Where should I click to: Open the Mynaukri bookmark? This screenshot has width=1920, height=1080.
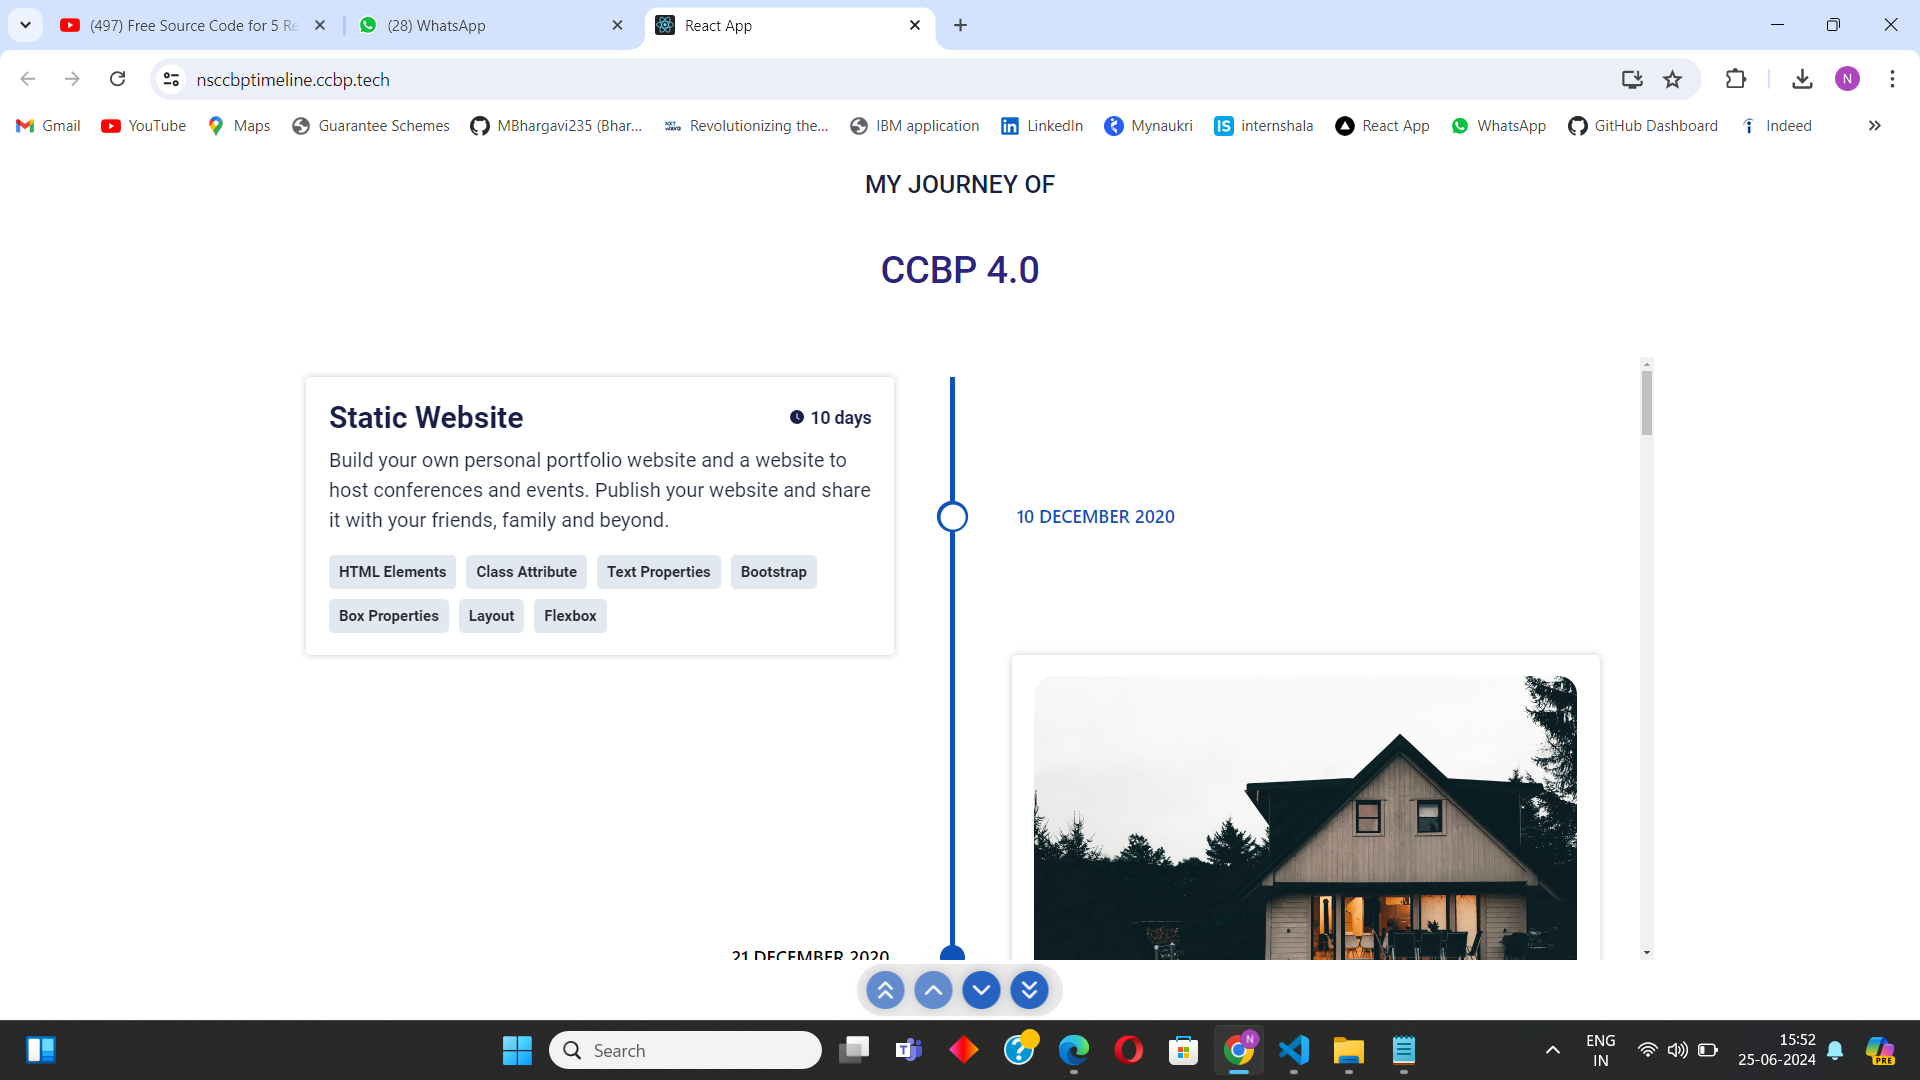(x=1148, y=126)
